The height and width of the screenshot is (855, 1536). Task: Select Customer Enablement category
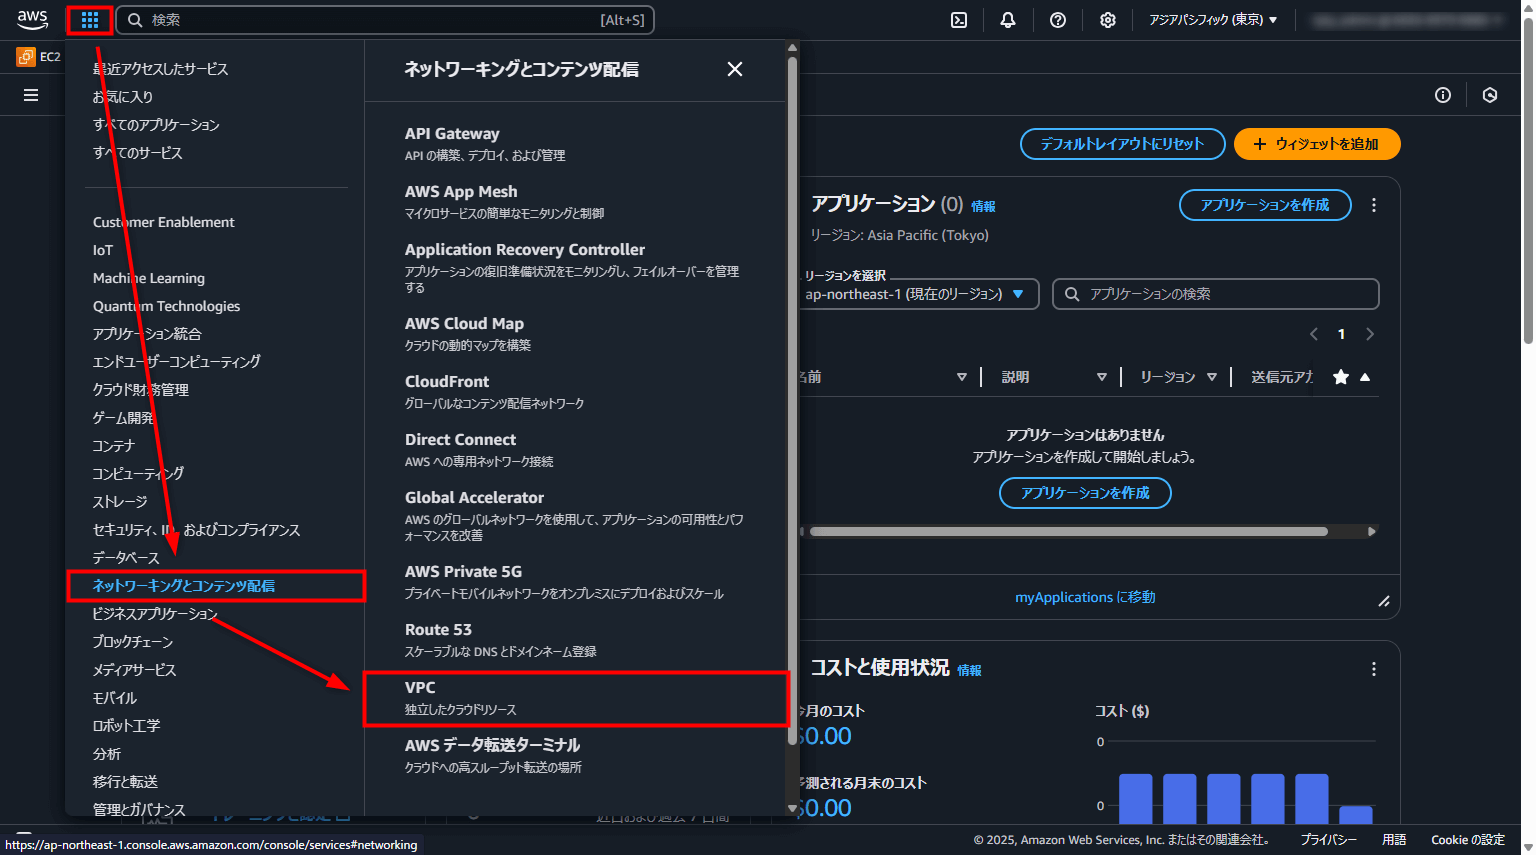[x=164, y=222]
